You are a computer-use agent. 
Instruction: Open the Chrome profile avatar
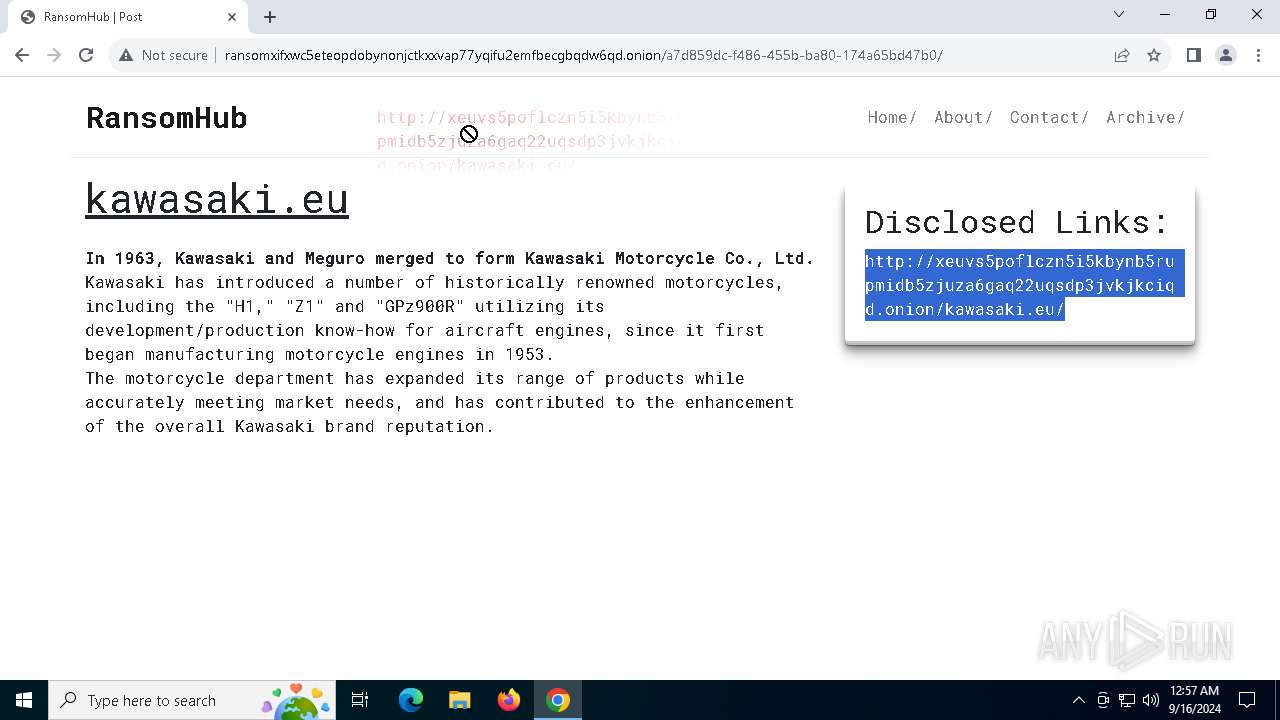1225,55
